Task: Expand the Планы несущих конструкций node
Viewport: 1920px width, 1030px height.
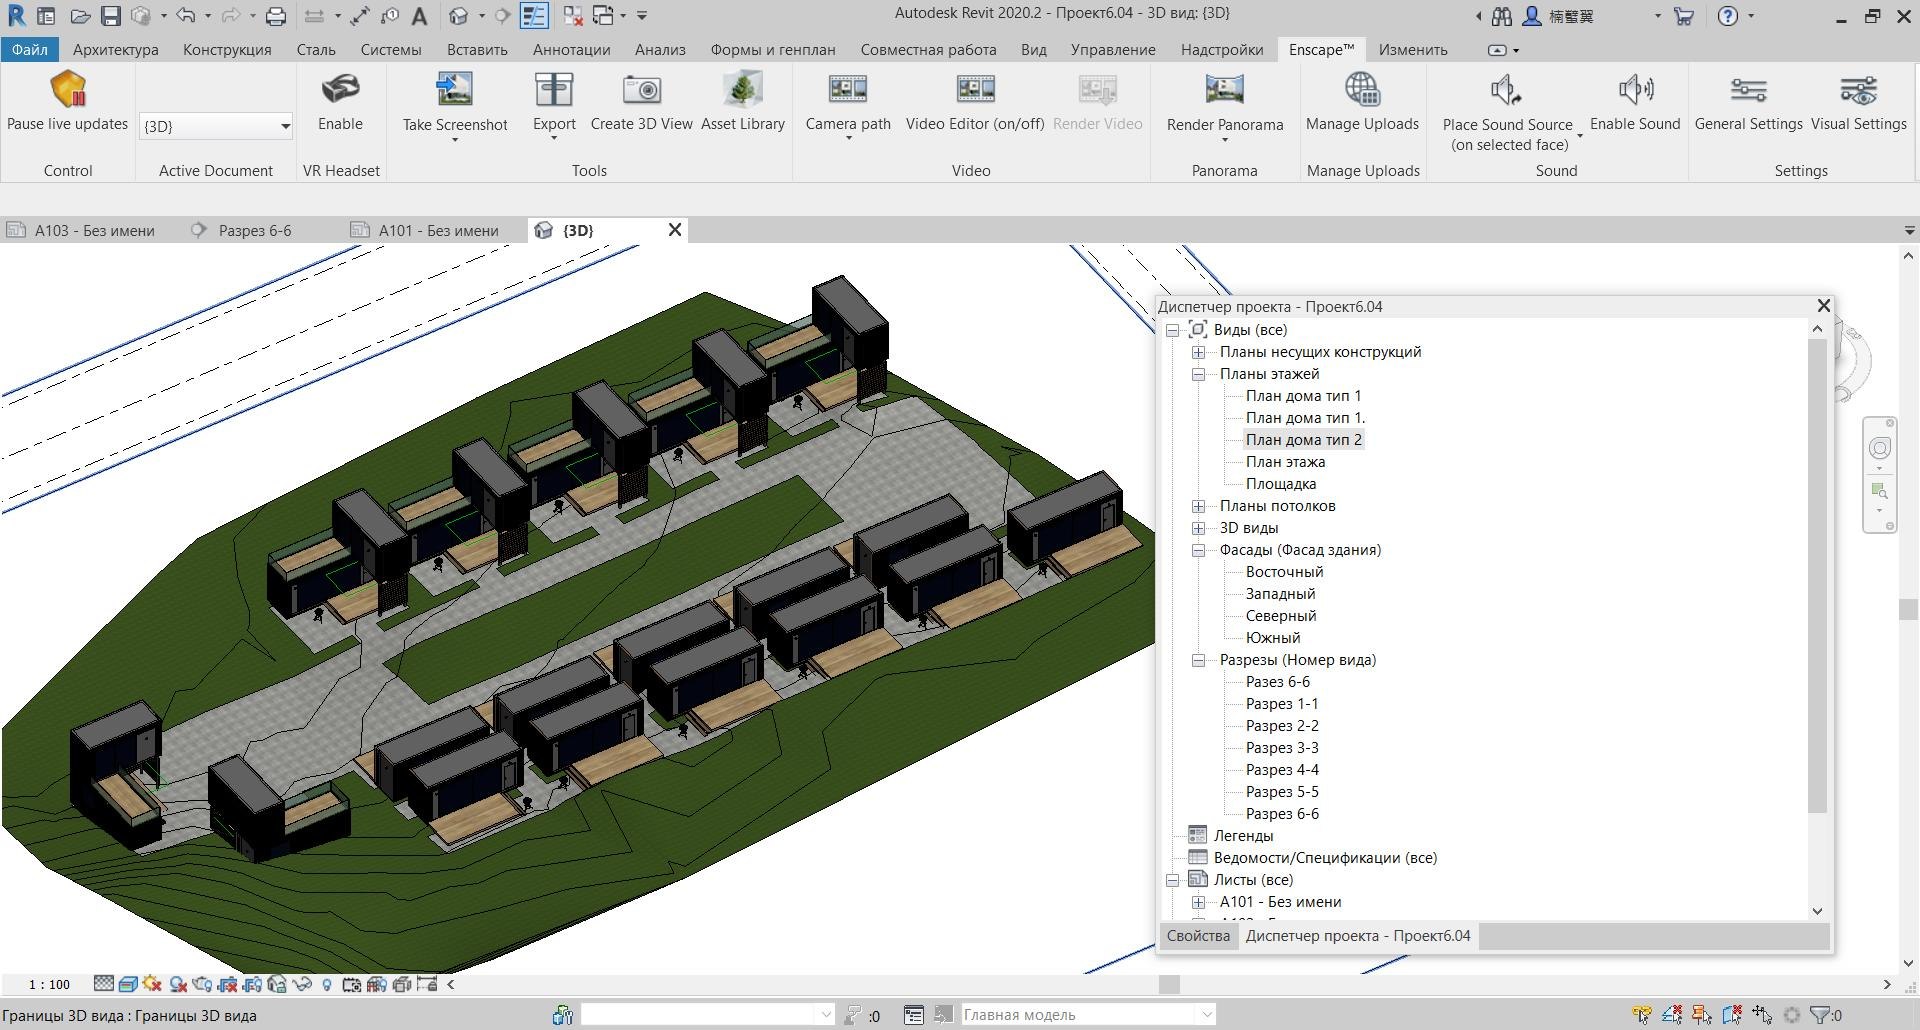Action: coord(1198,352)
